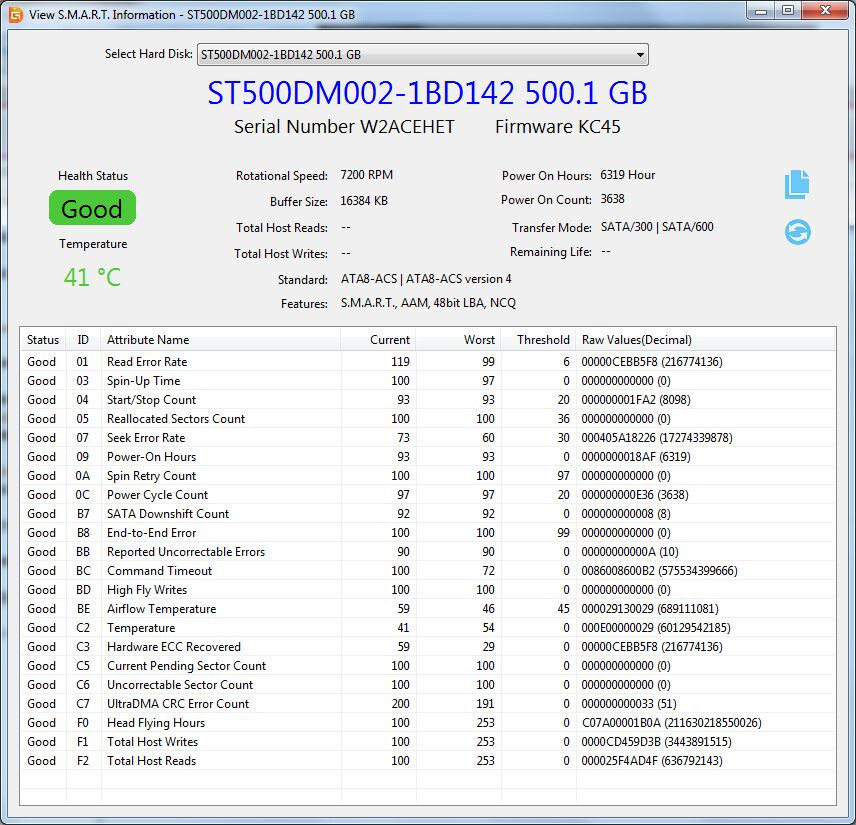Image resolution: width=856 pixels, height=825 pixels.
Task: Select the Hardware ECC Recovered row
Action: point(428,647)
